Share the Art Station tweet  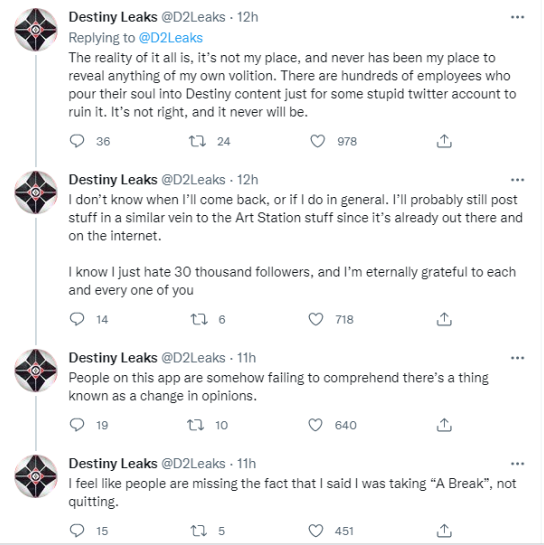pos(444,319)
